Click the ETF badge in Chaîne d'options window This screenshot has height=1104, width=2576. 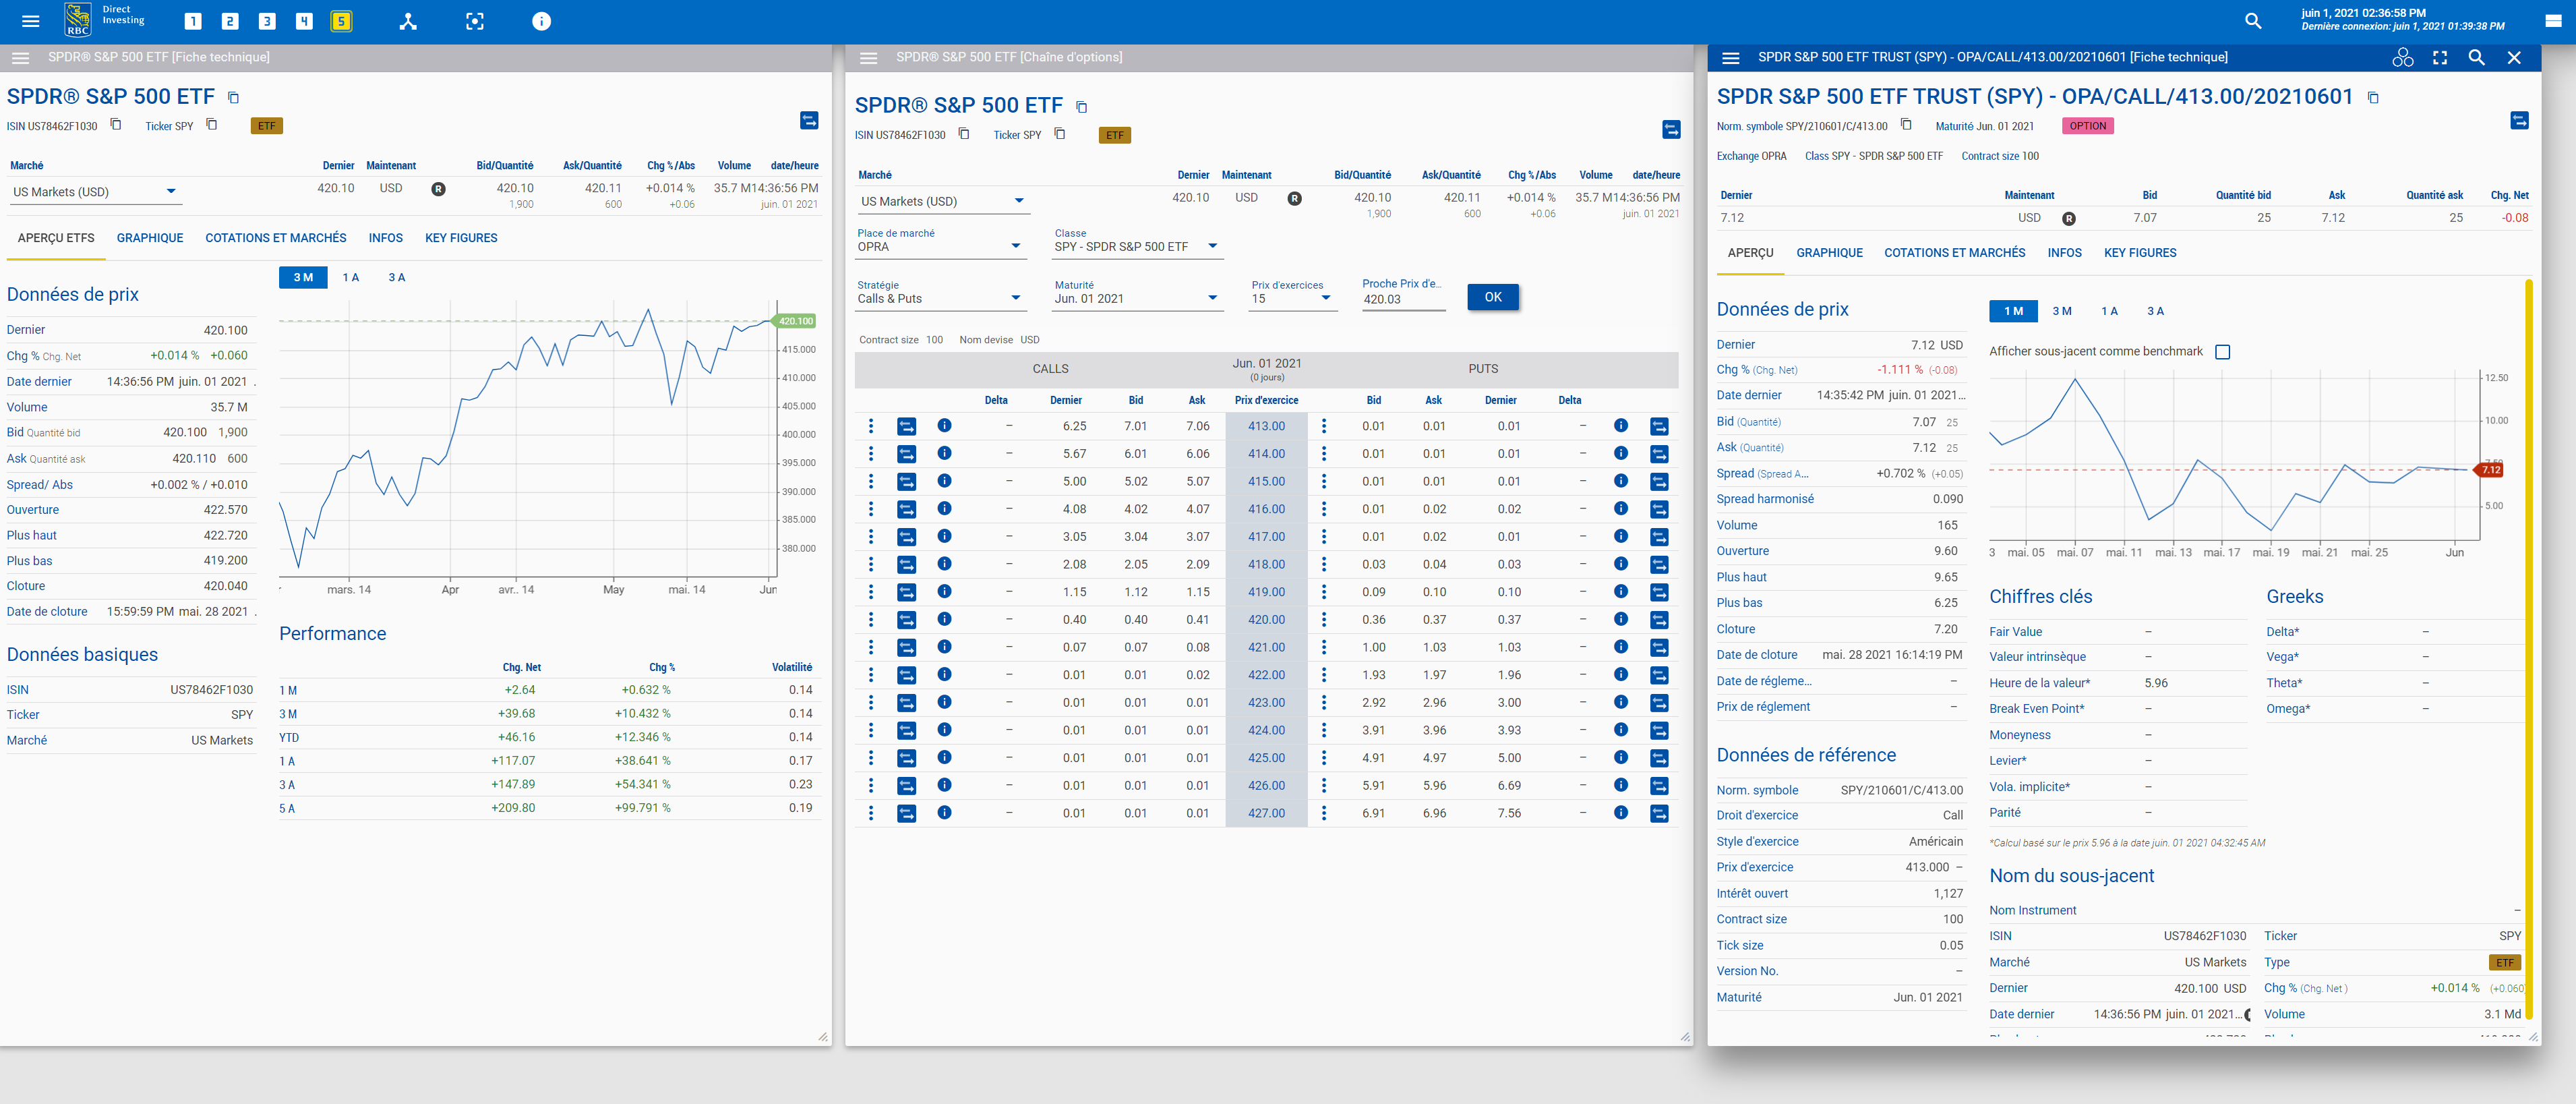point(1115,135)
